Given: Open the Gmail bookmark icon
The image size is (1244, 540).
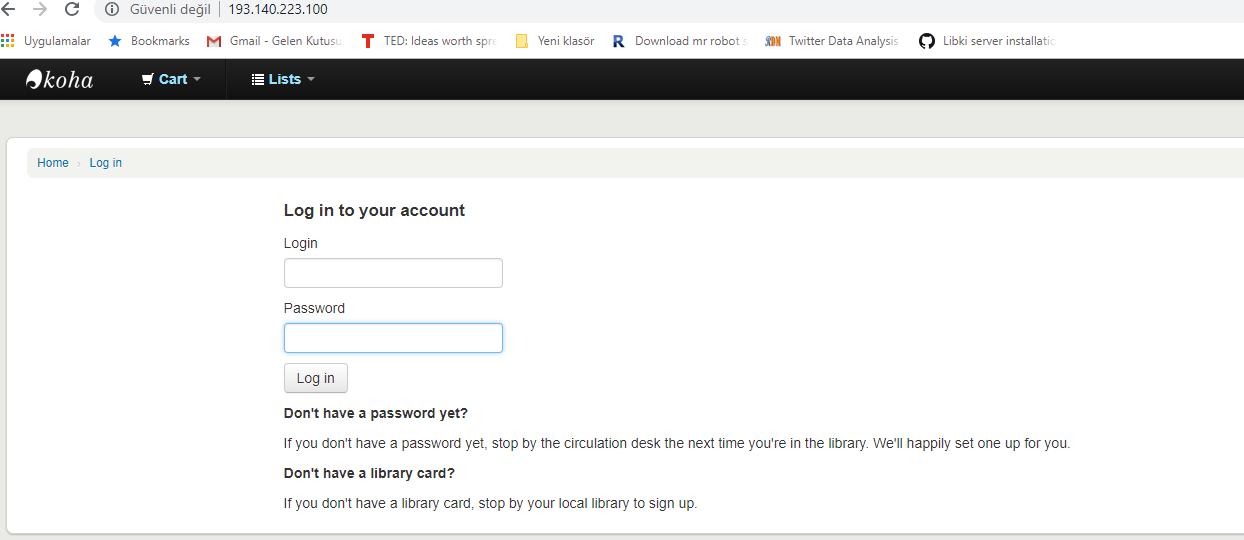Looking at the screenshot, I should (x=214, y=41).
